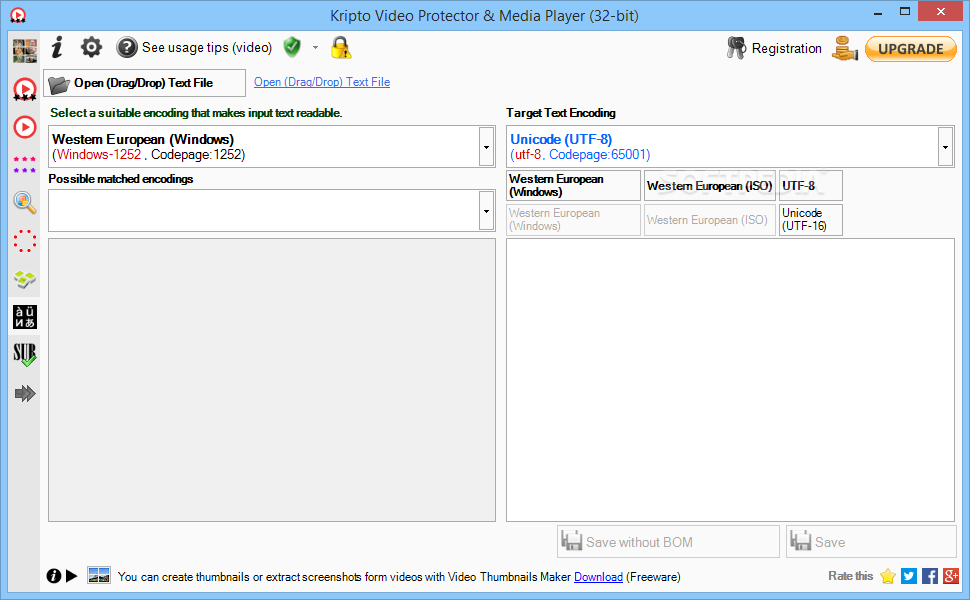Viewport: 970px width, 600px height.
Task: Click the Save without BOM button
Action: (x=668, y=542)
